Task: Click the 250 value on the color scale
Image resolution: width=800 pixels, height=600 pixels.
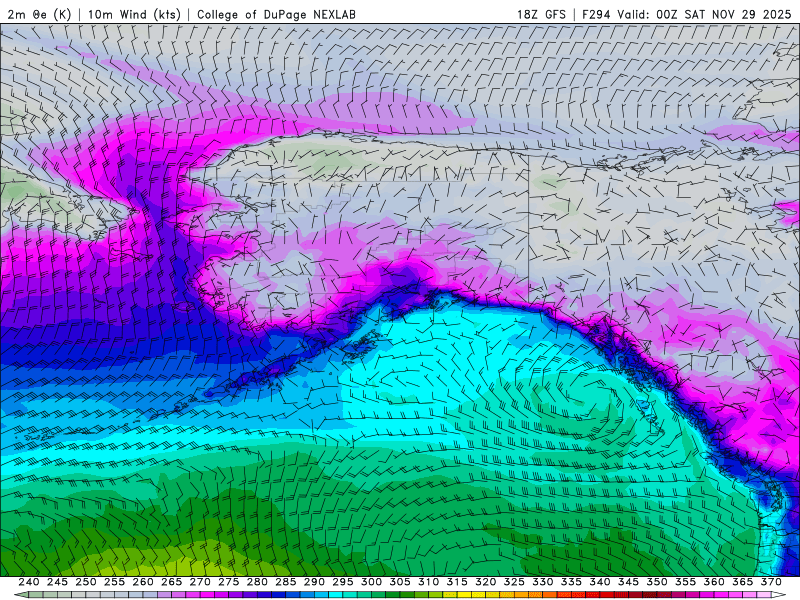Action: 86,582
